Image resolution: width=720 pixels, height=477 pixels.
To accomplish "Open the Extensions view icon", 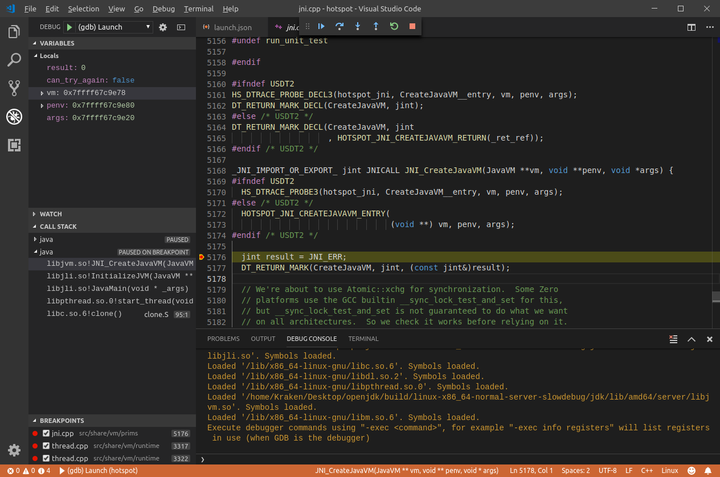I will 14,145.
